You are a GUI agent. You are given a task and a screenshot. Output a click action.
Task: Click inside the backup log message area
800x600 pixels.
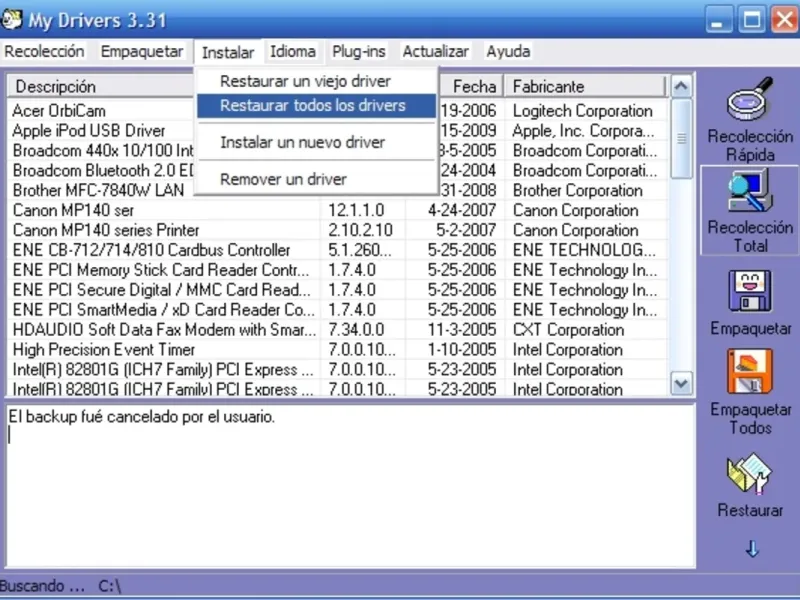[x=351, y=486]
